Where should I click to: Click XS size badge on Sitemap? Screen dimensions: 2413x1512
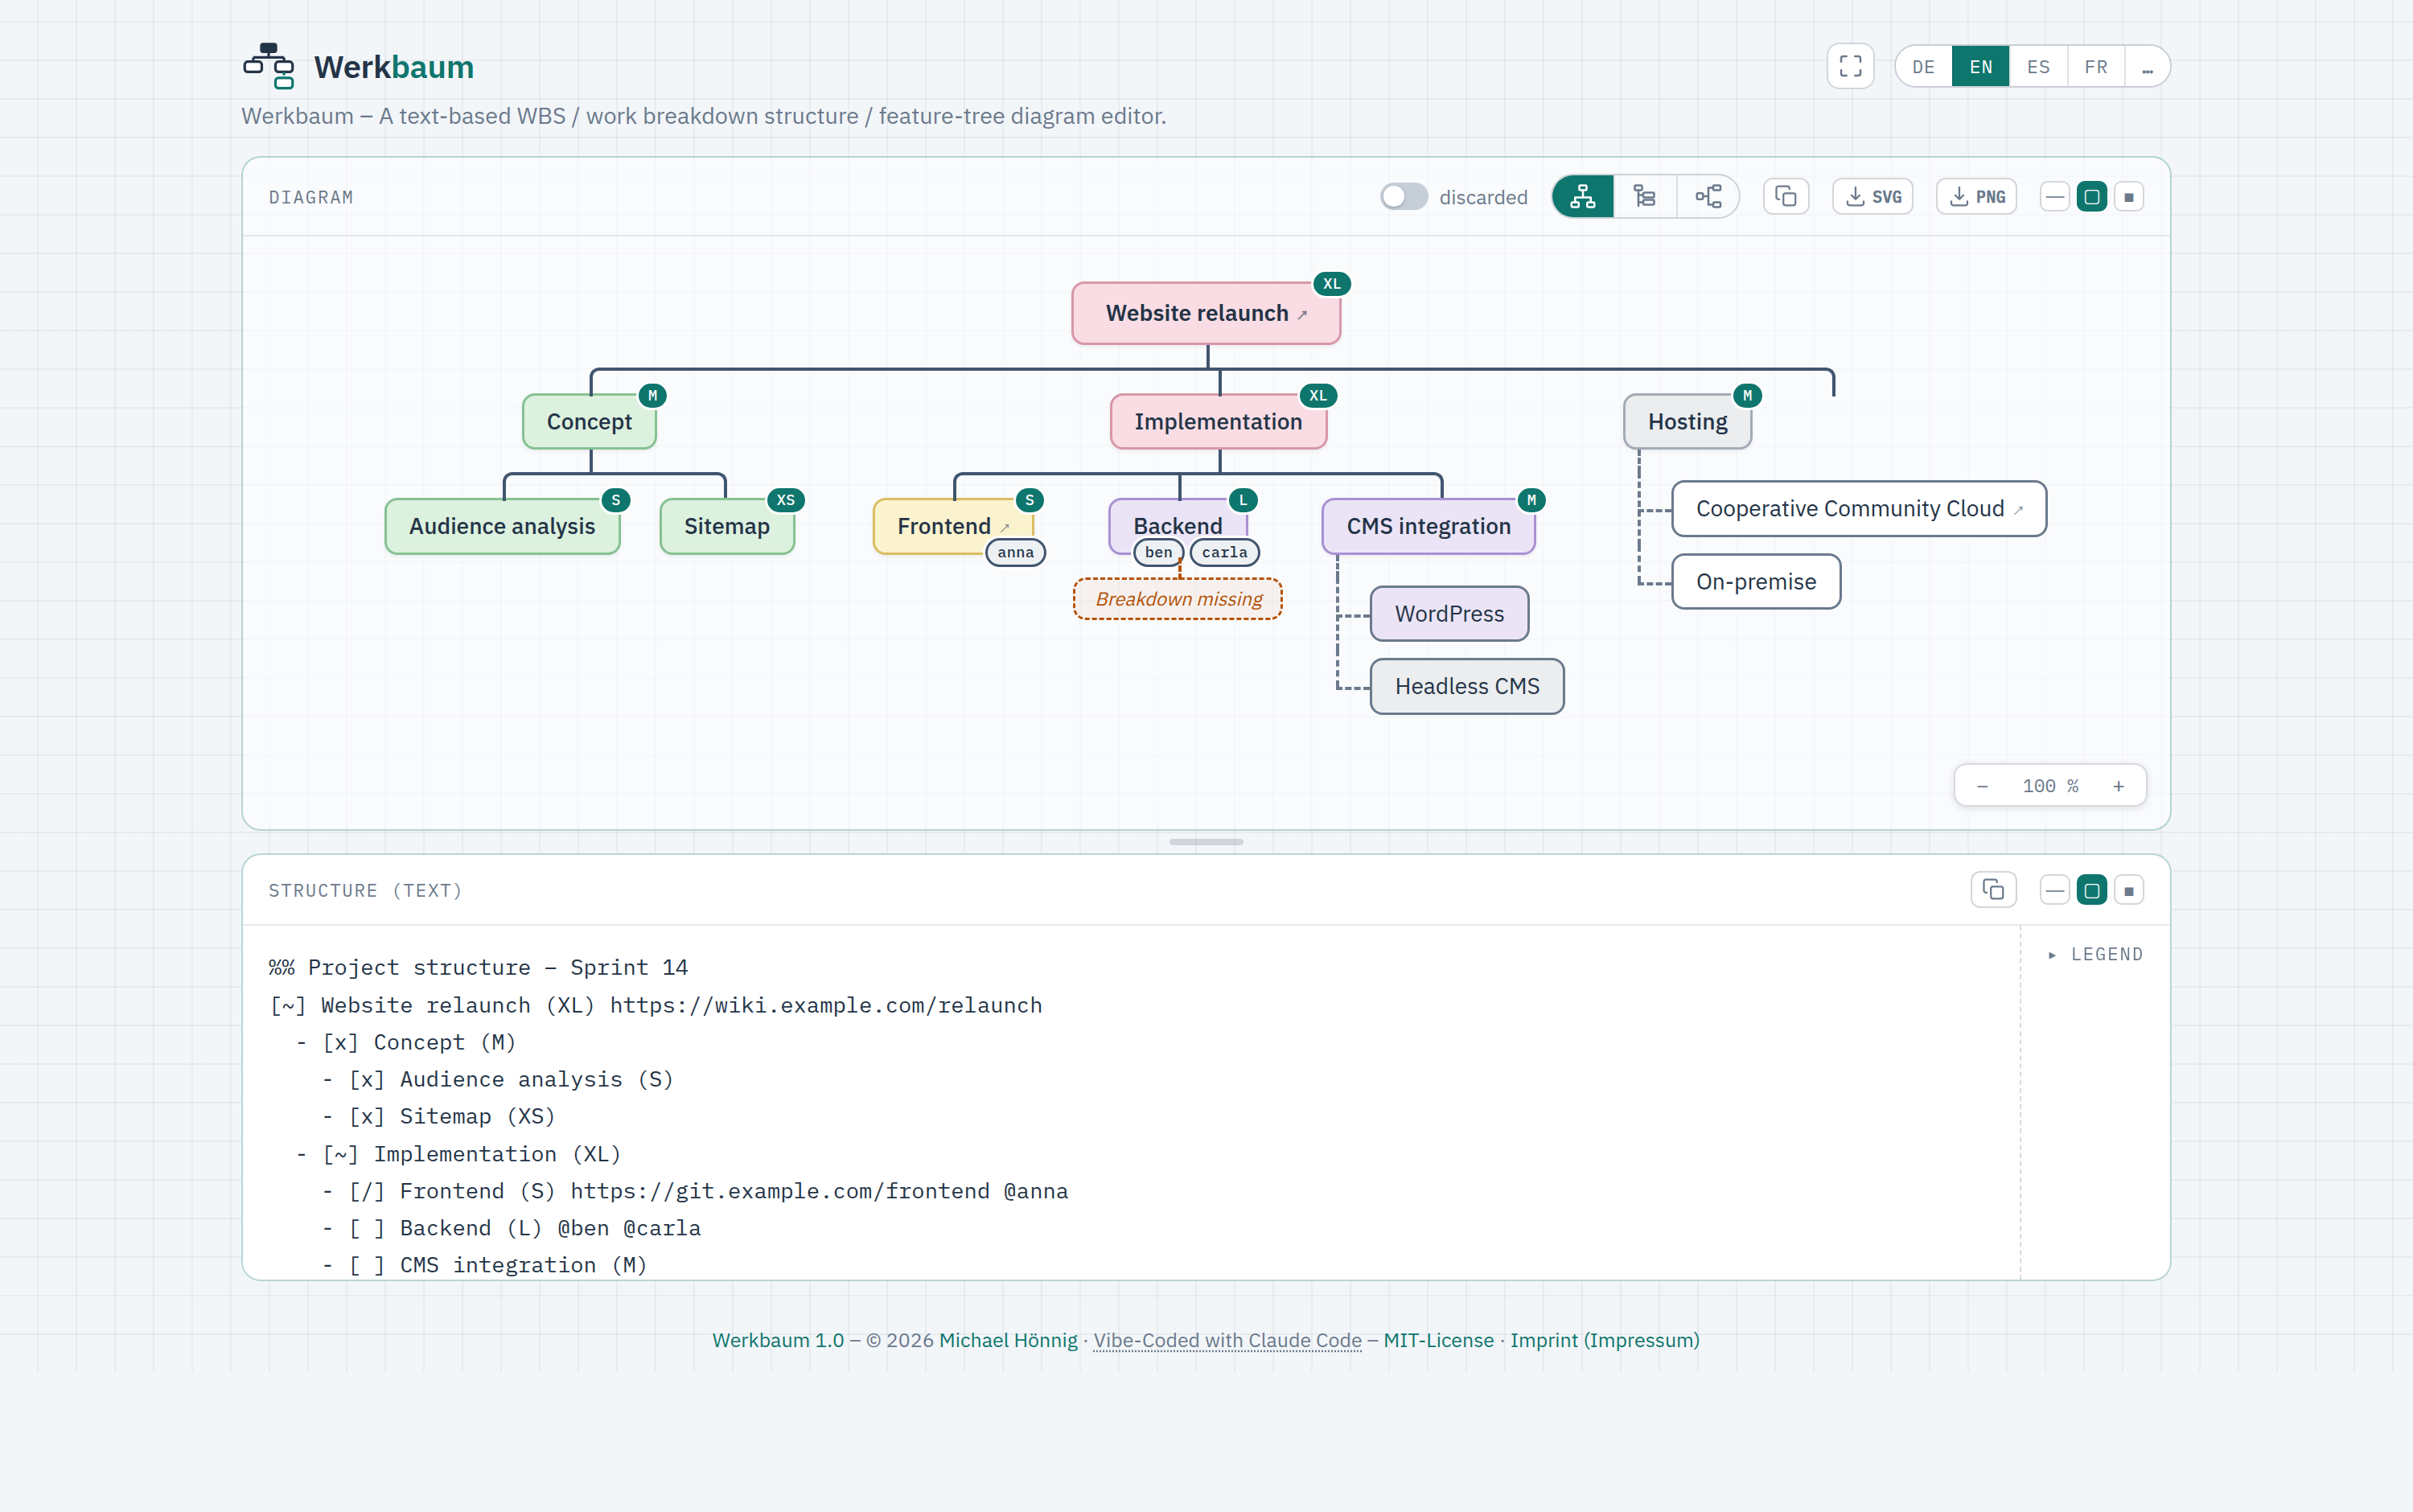[786, 500]
